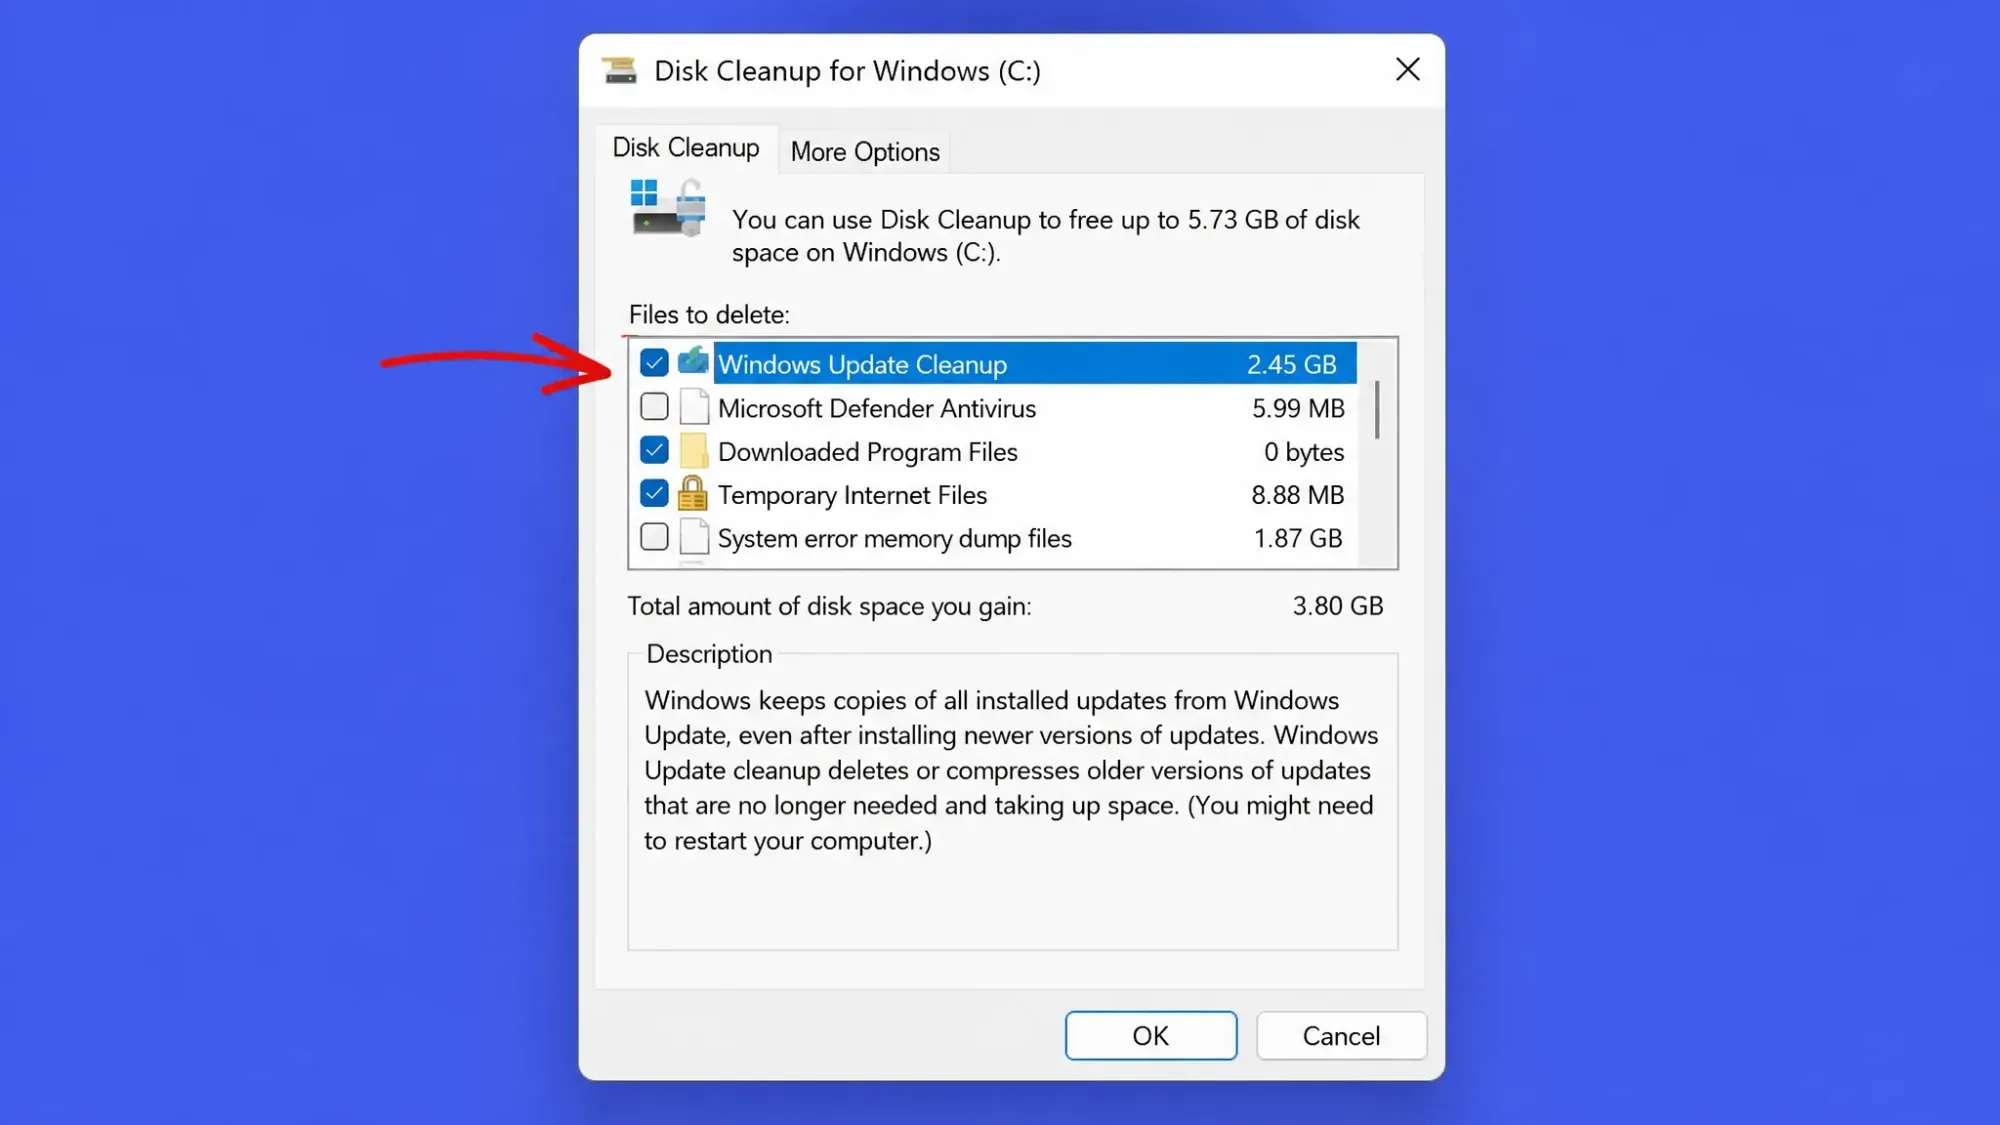Screen dimensions: 2000x1125
Task: Click the 'Files to delete:' label
Action: (709, 315)
